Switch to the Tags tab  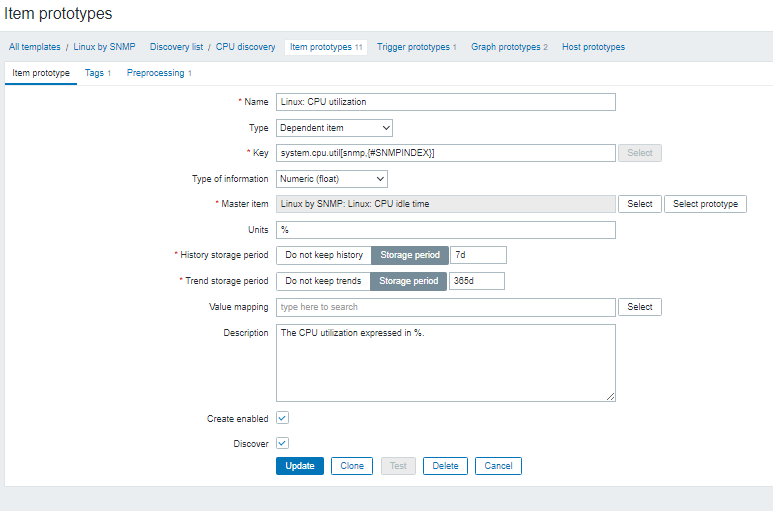pos(94,73)
